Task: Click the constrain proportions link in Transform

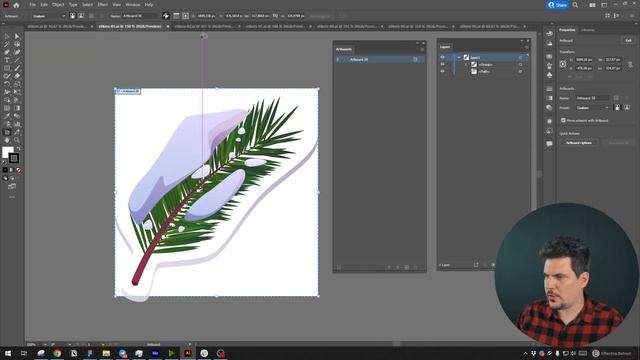Action: pos(630,64)
